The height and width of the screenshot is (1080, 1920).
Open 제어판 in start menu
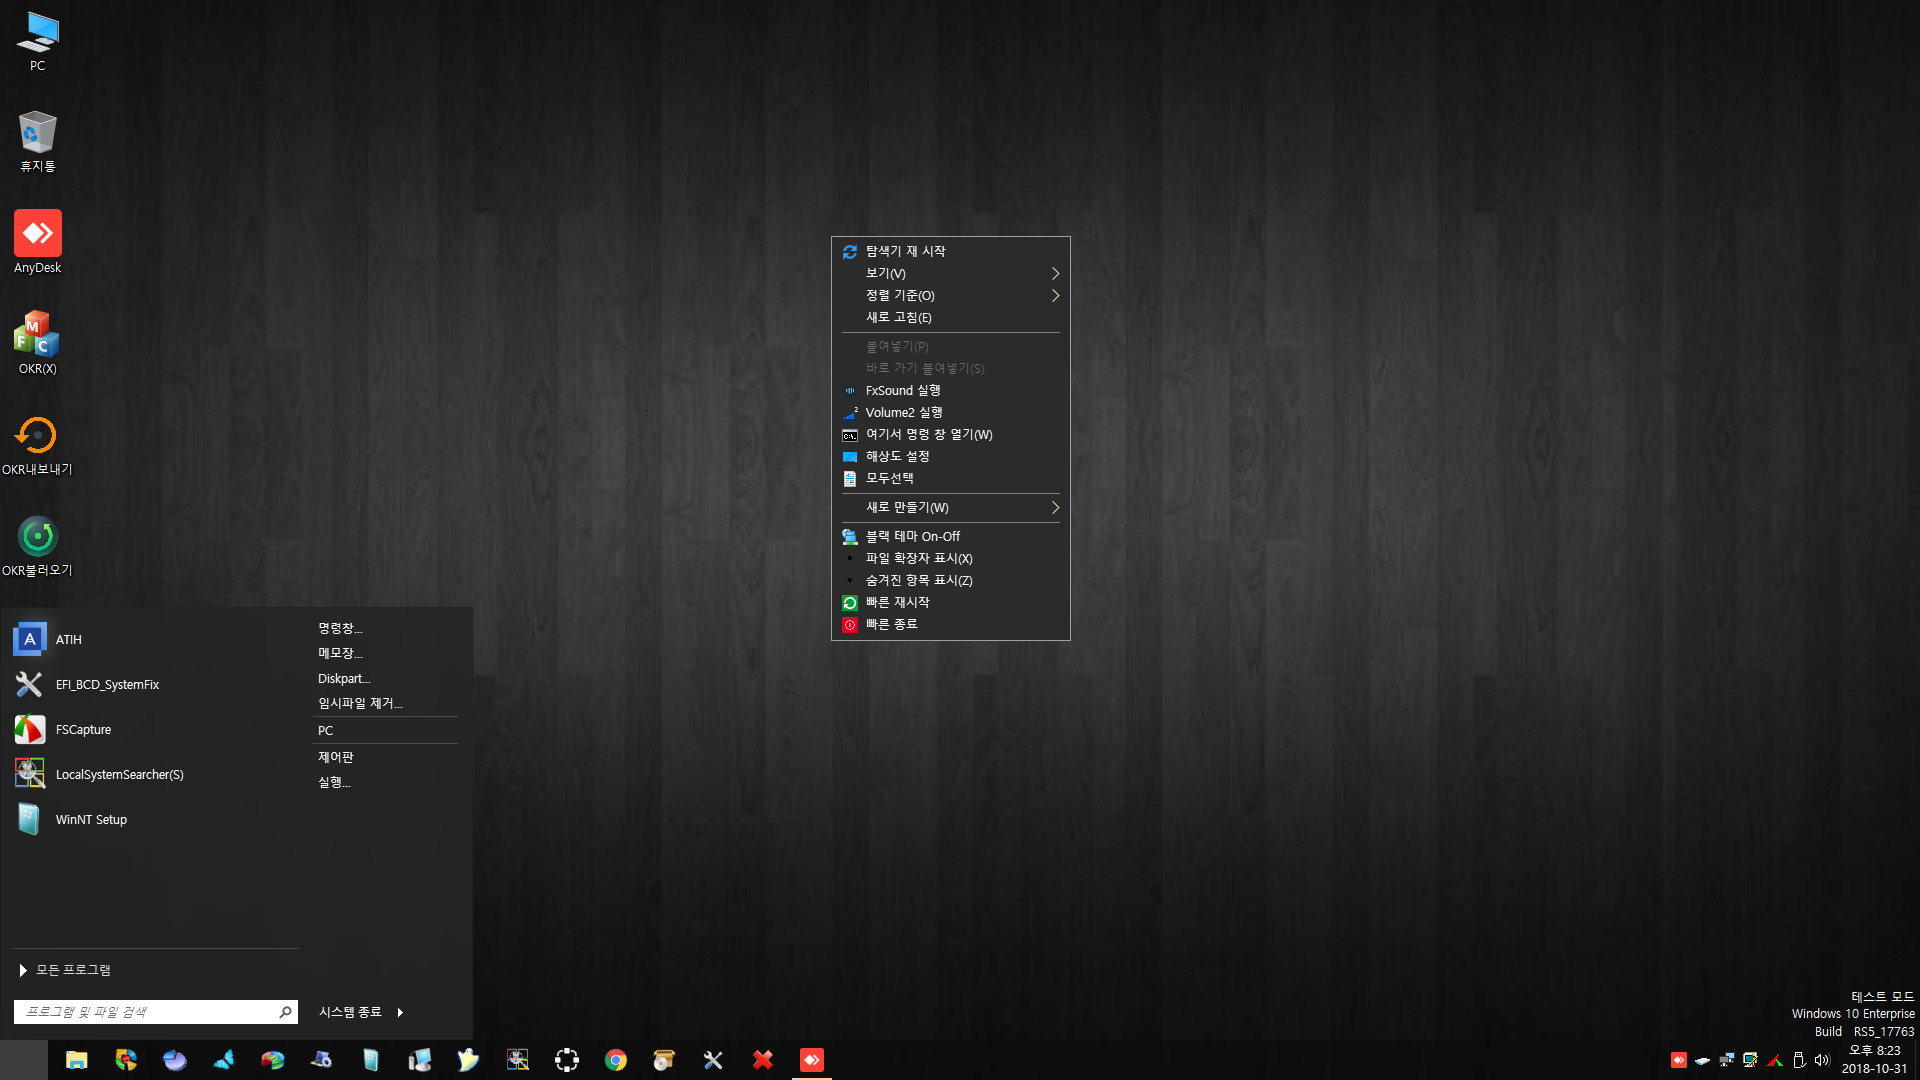click(336, 757)
